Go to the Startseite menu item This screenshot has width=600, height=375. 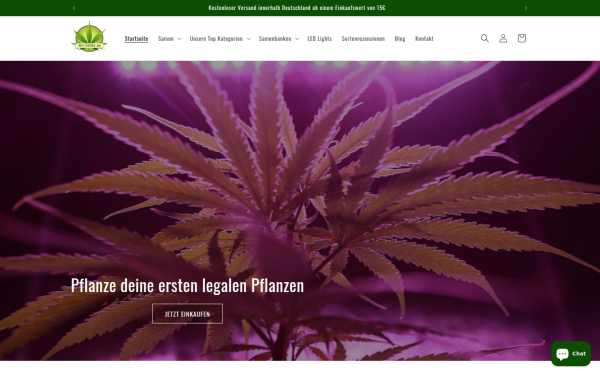pos(136,38)
